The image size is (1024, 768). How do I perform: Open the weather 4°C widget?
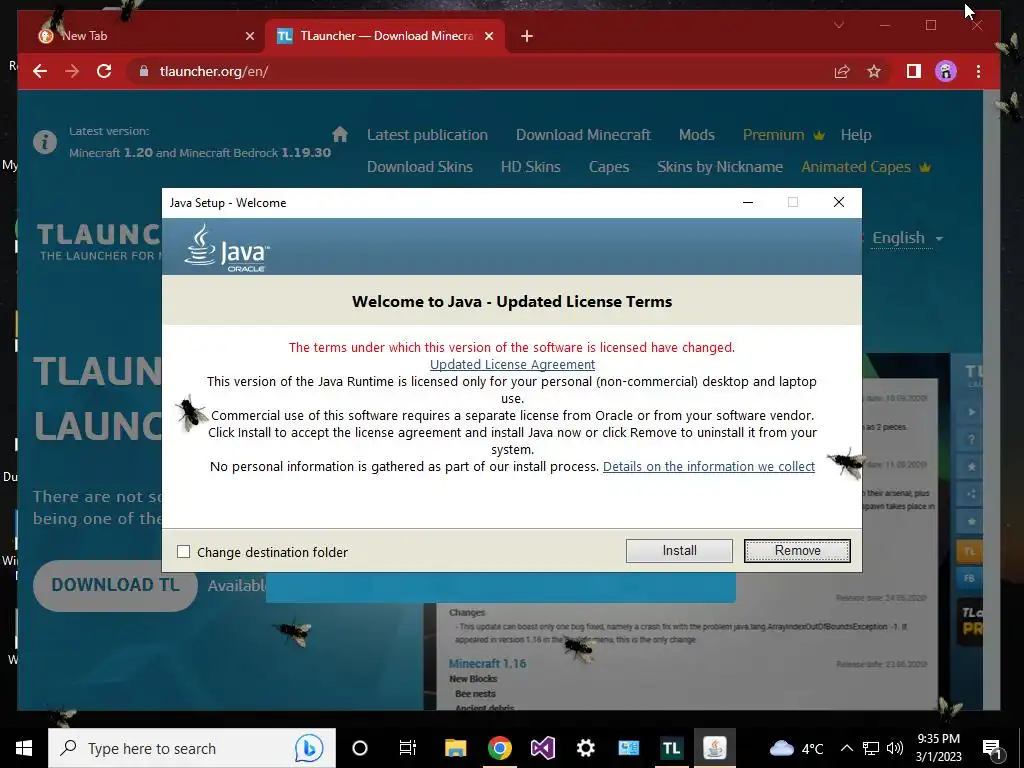point(797,748)
